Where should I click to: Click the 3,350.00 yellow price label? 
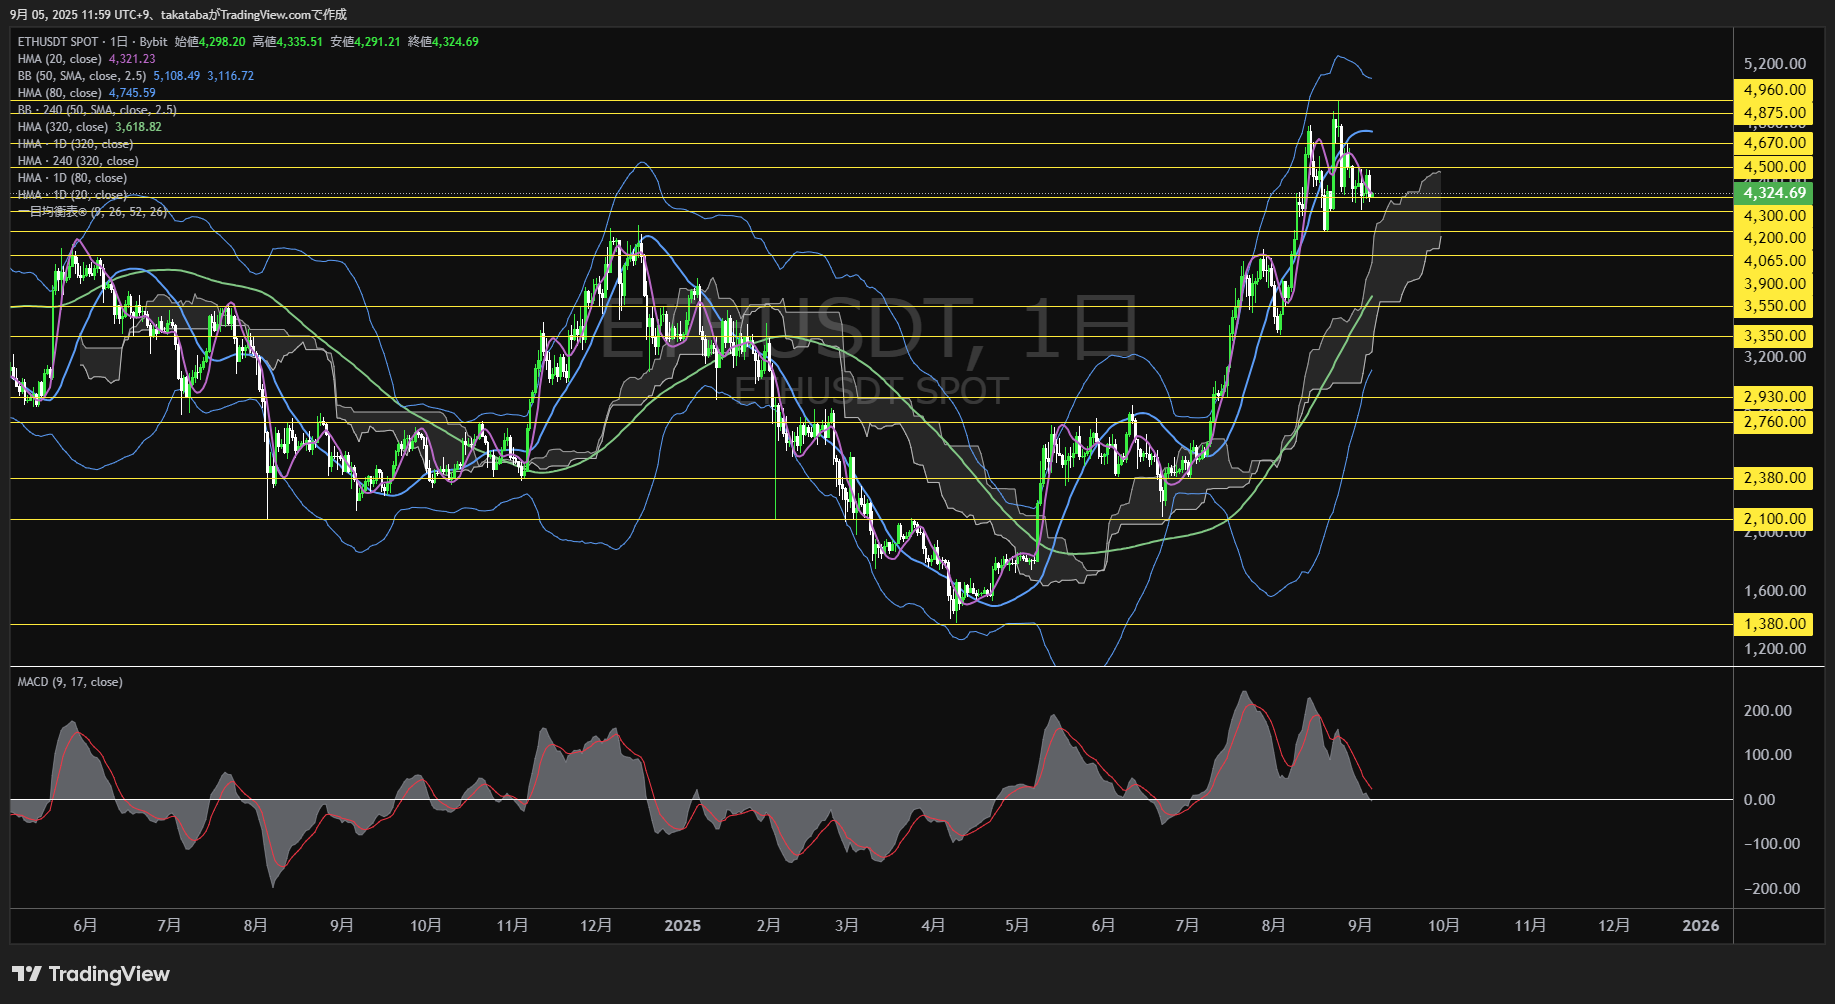(x=1775, y=336)
